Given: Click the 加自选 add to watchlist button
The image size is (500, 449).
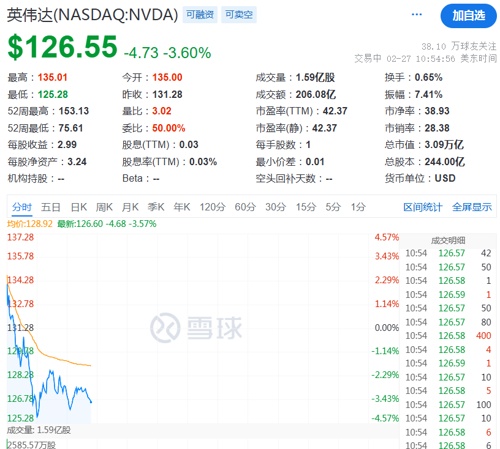Looking at the screenshot, I should [x=468, y=16].
